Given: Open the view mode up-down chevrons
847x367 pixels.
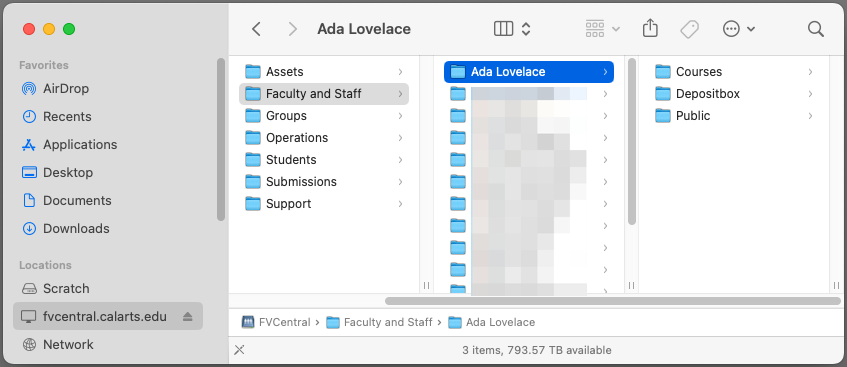Looking at the screenshot, I should [x=526, y=29].
